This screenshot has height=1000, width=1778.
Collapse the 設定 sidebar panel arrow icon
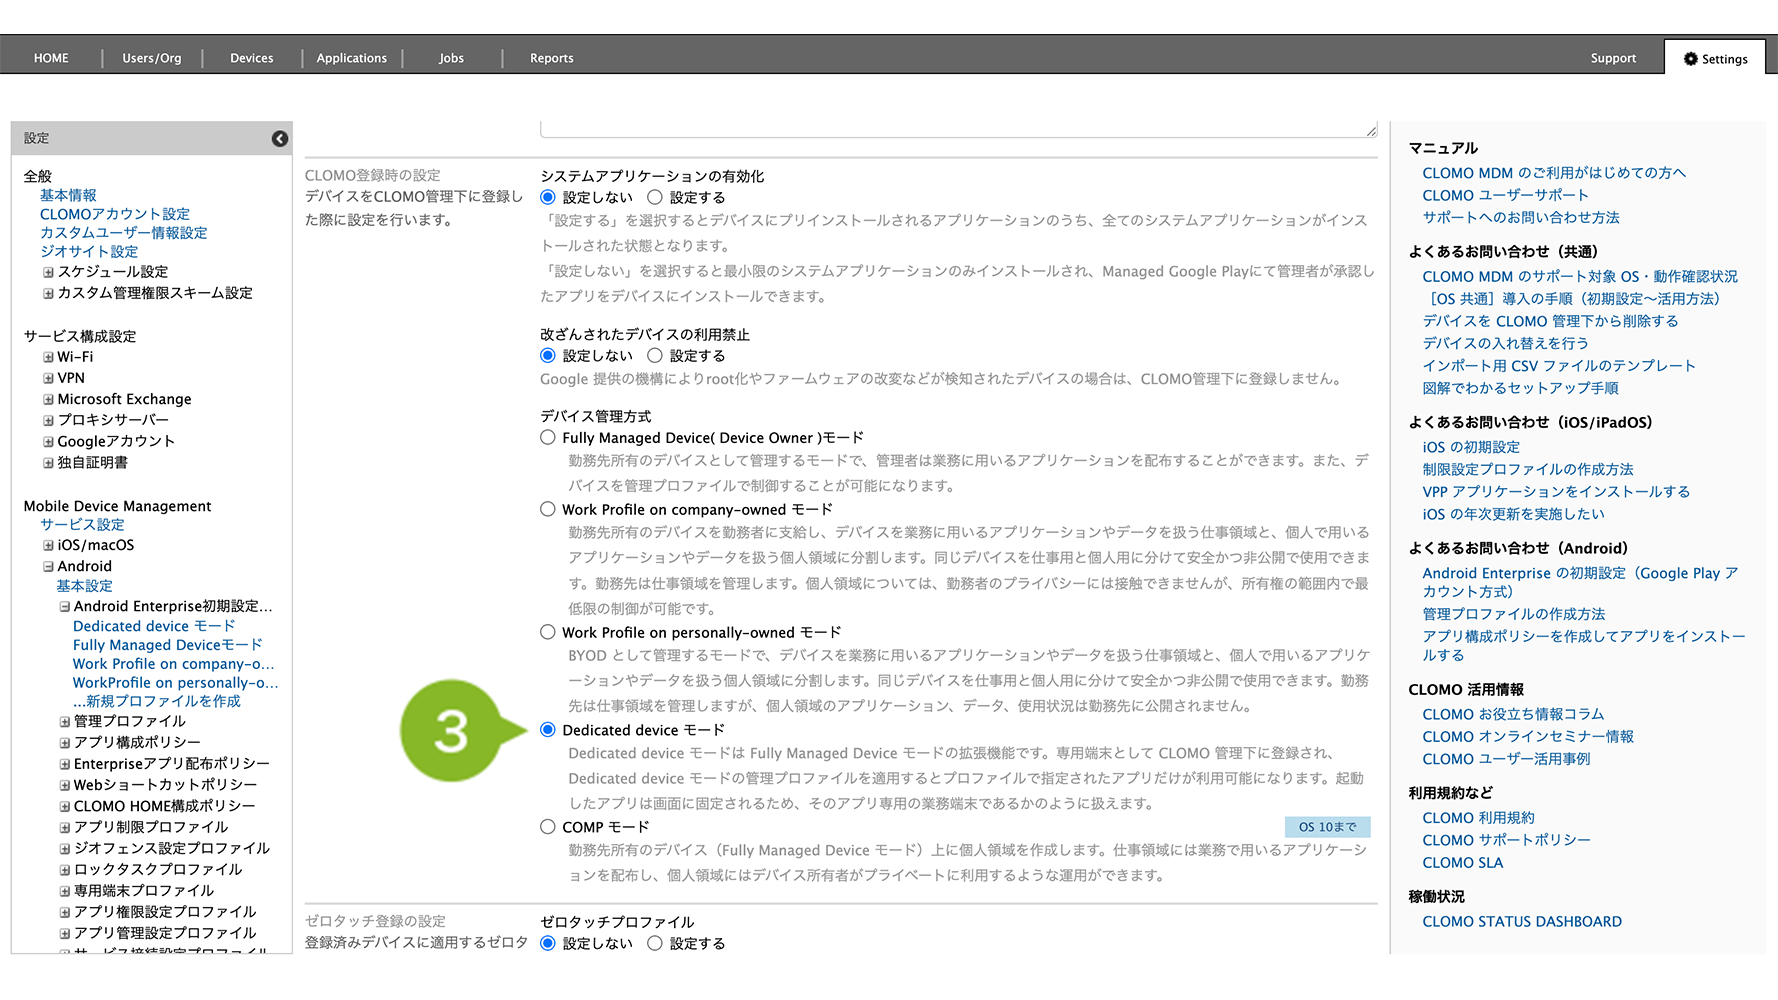tap(280, 139)
